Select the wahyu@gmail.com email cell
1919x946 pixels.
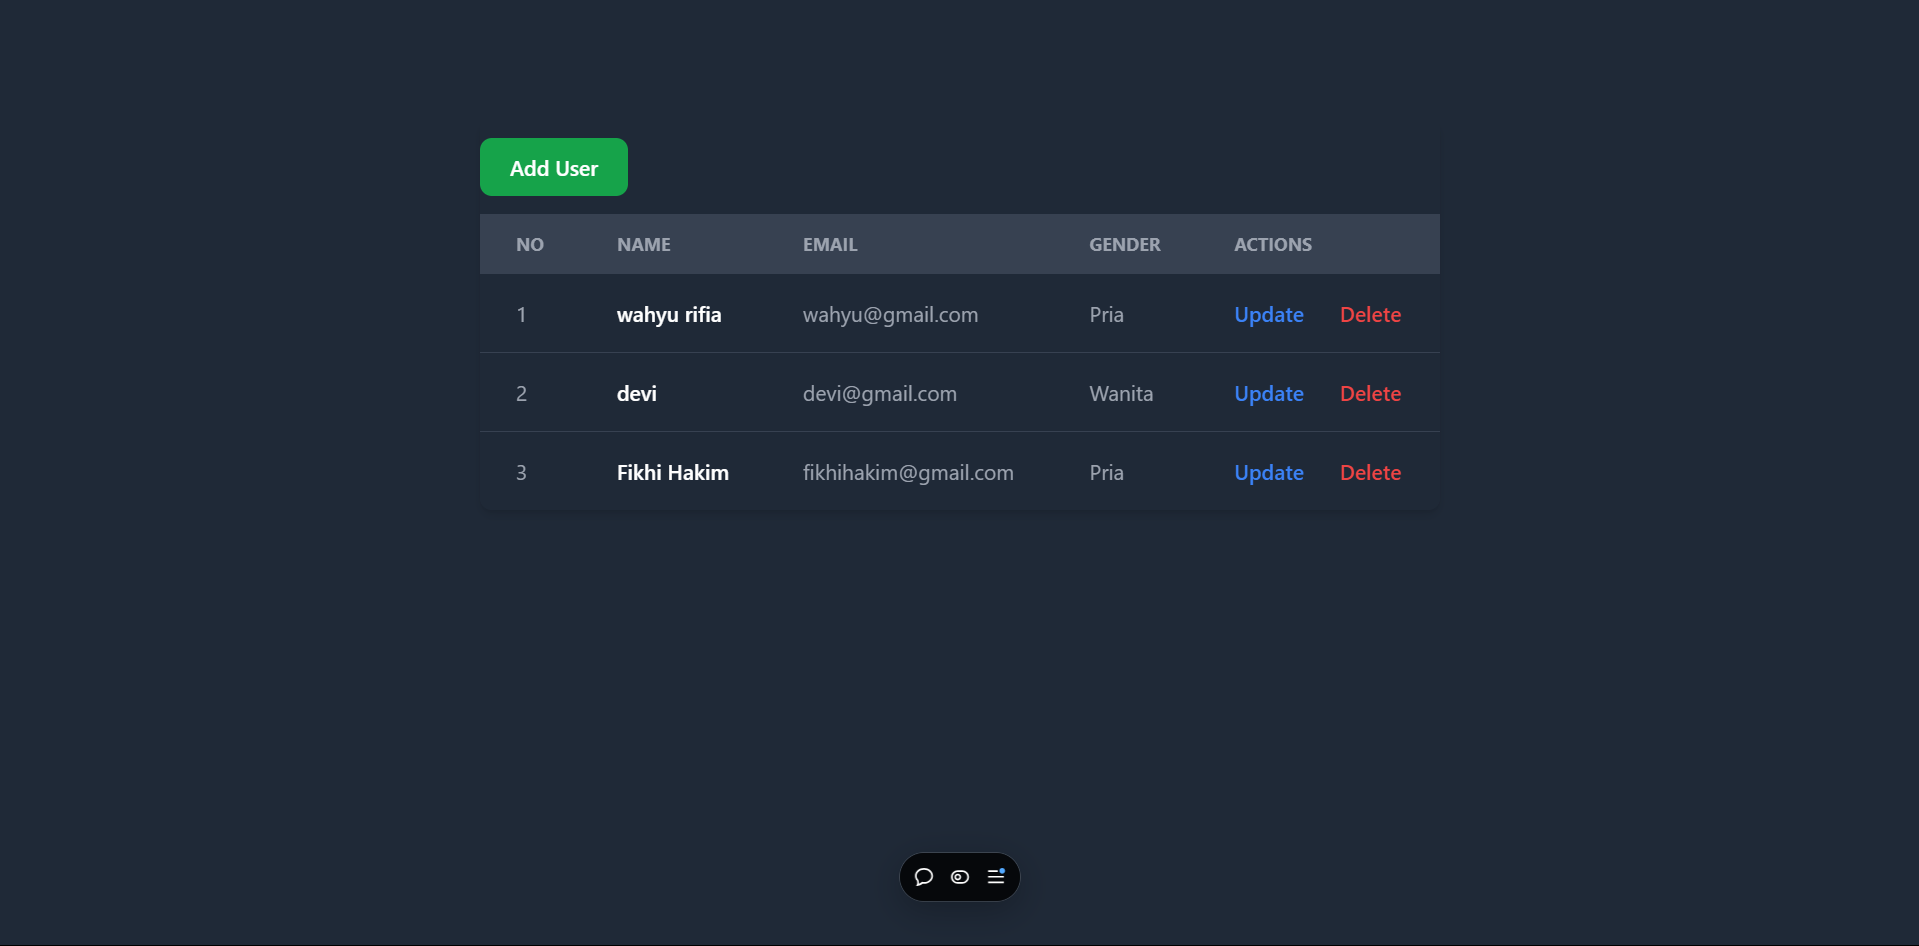[x=890, y=315]
